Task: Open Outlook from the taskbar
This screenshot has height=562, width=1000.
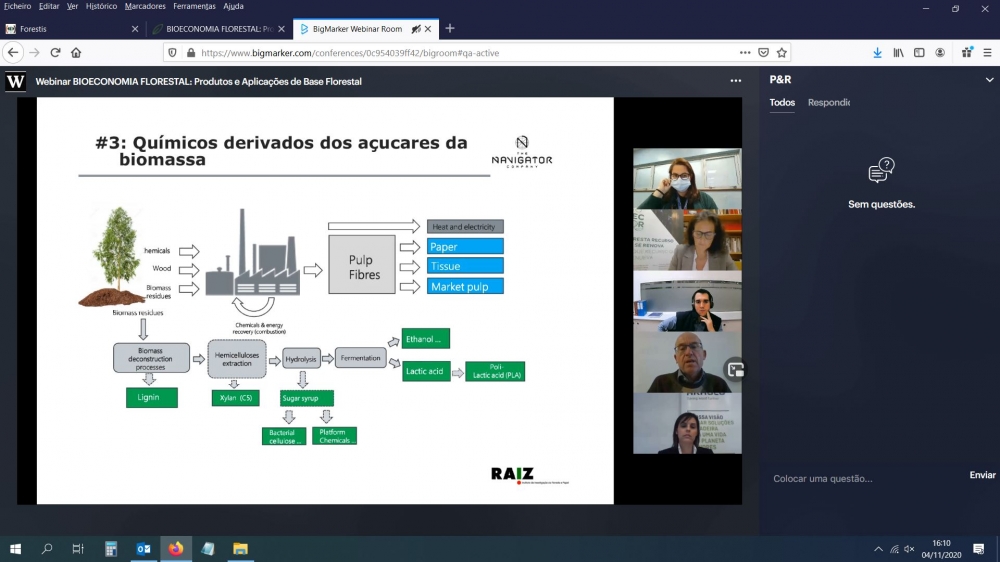Action: (143, 549)
